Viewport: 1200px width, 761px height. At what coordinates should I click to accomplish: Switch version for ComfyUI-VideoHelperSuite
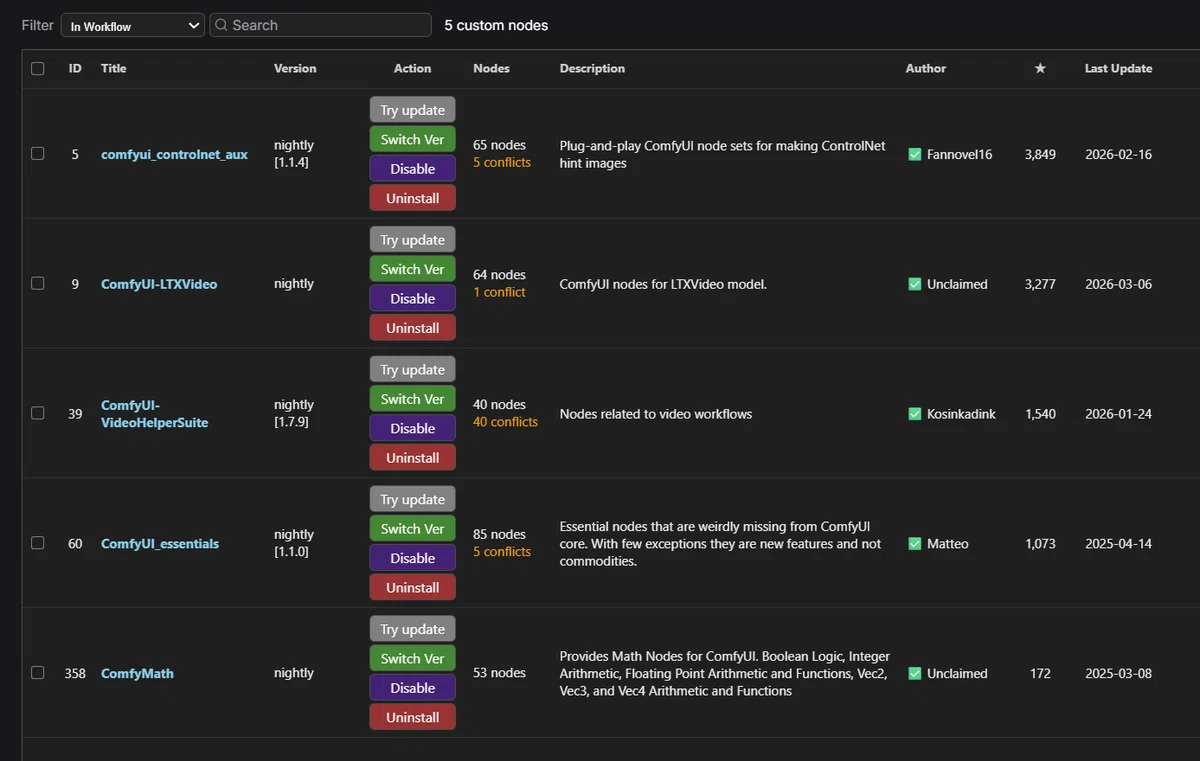(412, 399)
